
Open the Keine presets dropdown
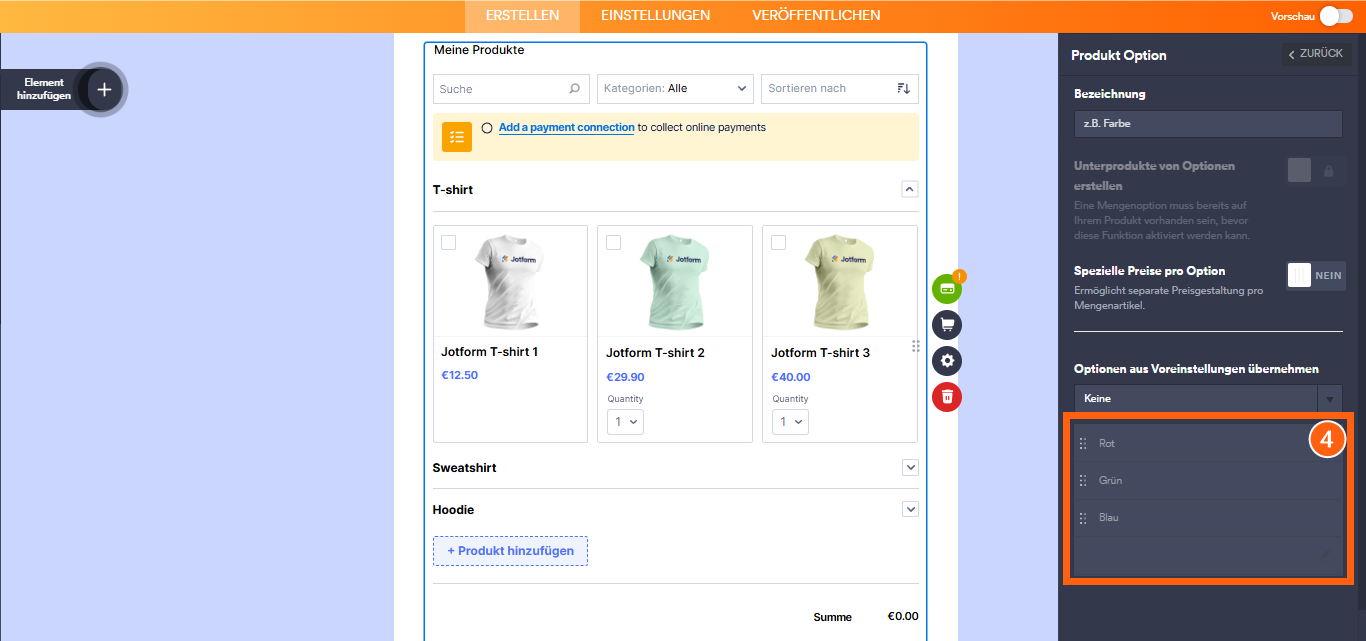[1207, 397]
